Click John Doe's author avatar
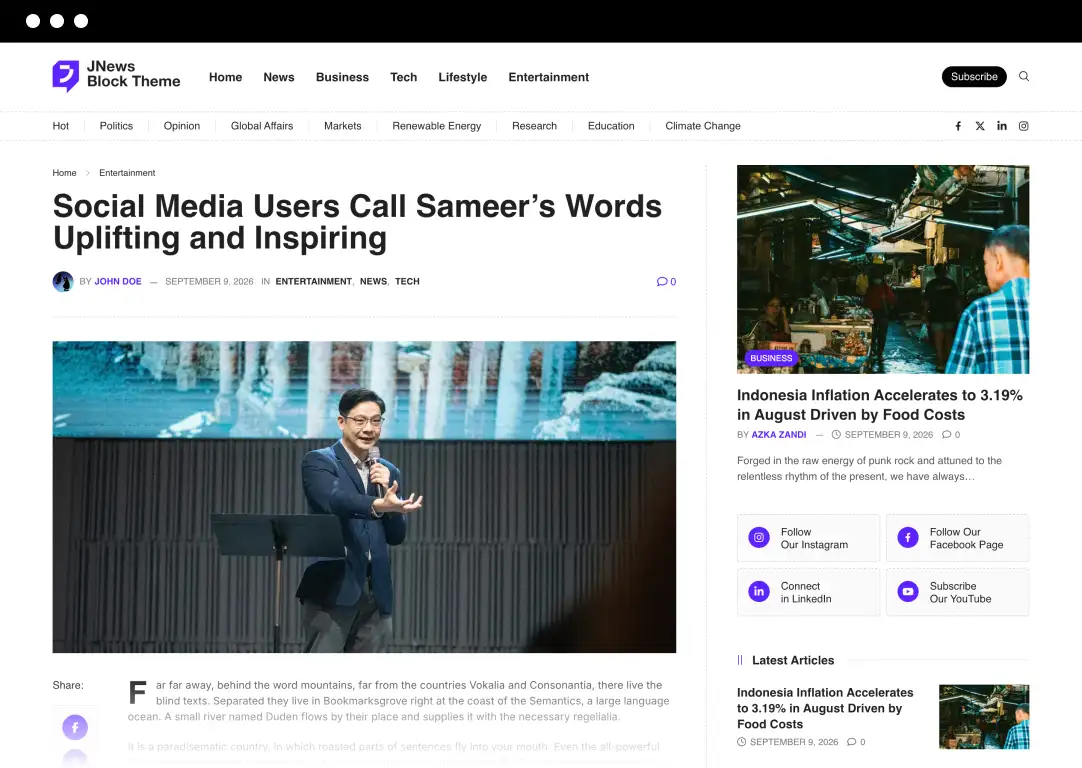Image resolution: width=1082 pixels, height=768 pixels. click(x=63, y=282)
